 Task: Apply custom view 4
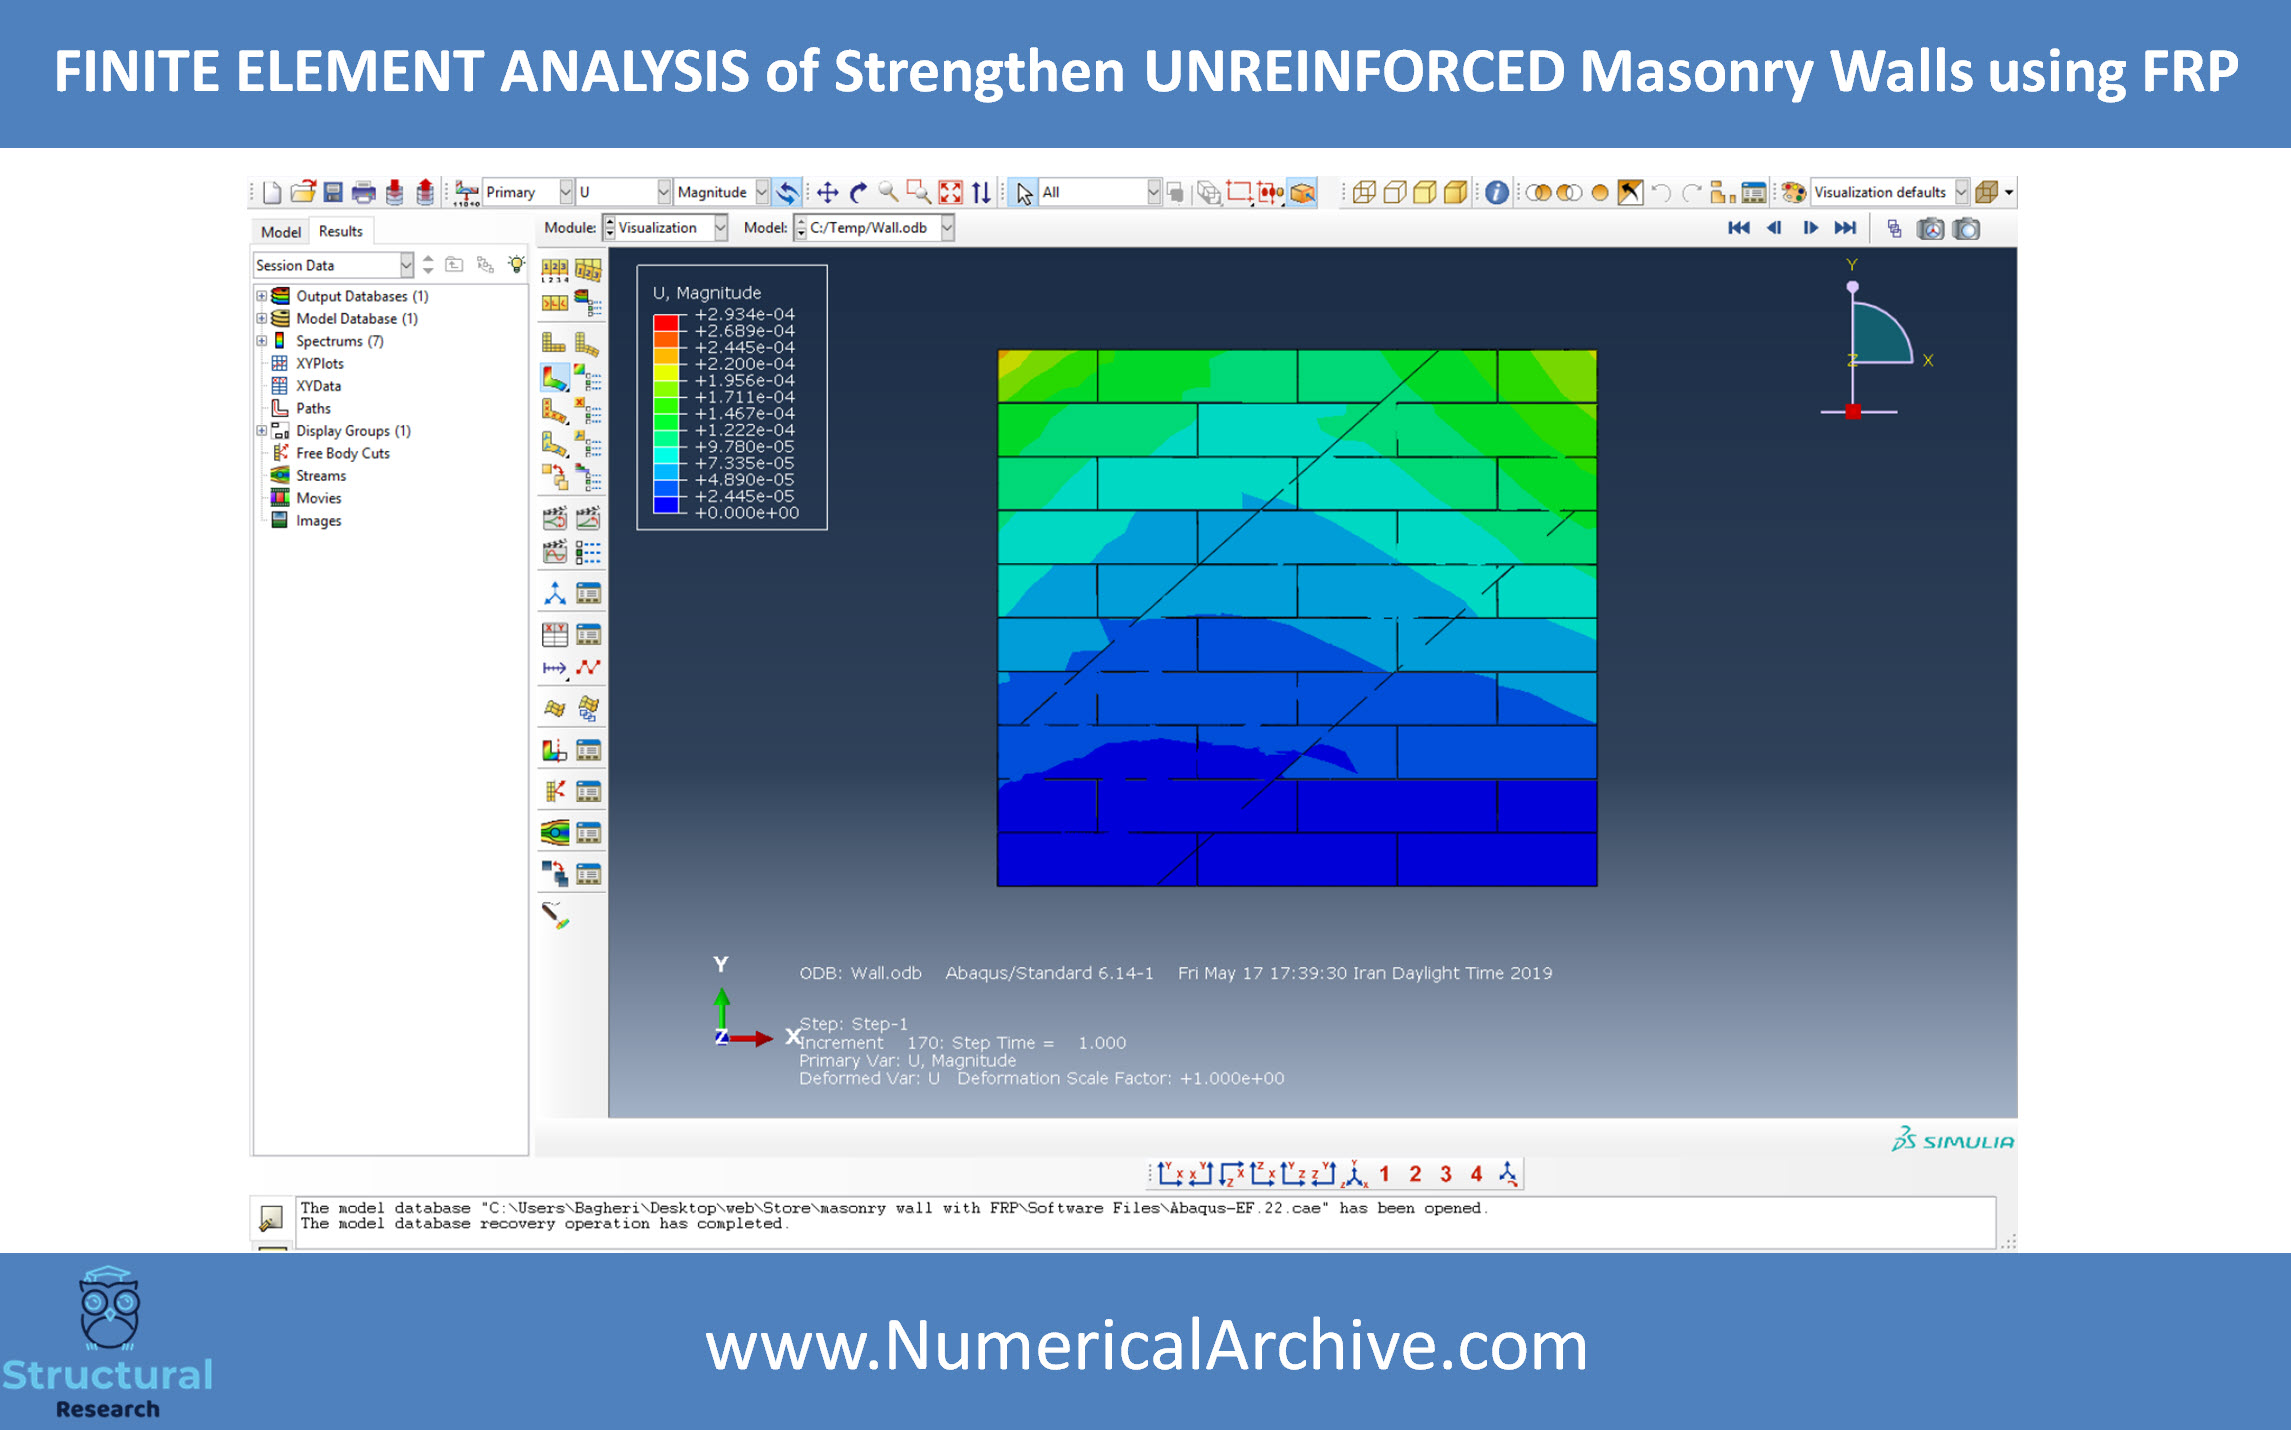coord(1476,1174)
